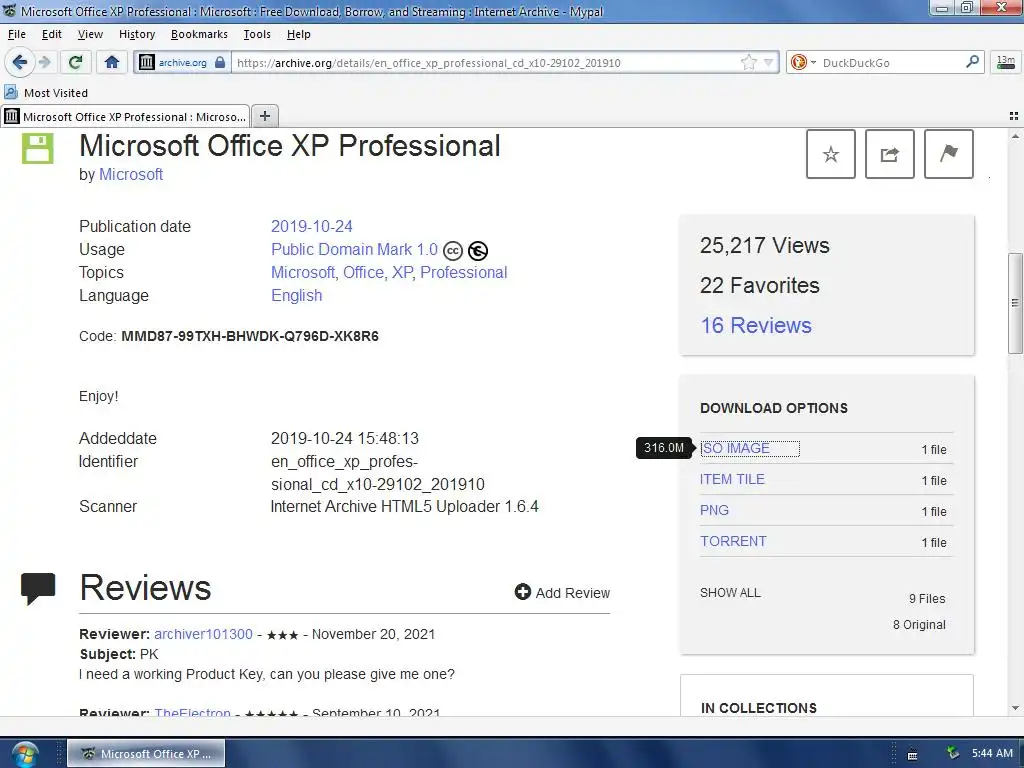The width and height of the screenshot is (1024, 768).
Task: Open the DuckDuckGo search engine selector
Action: click(x=803, y=63)
